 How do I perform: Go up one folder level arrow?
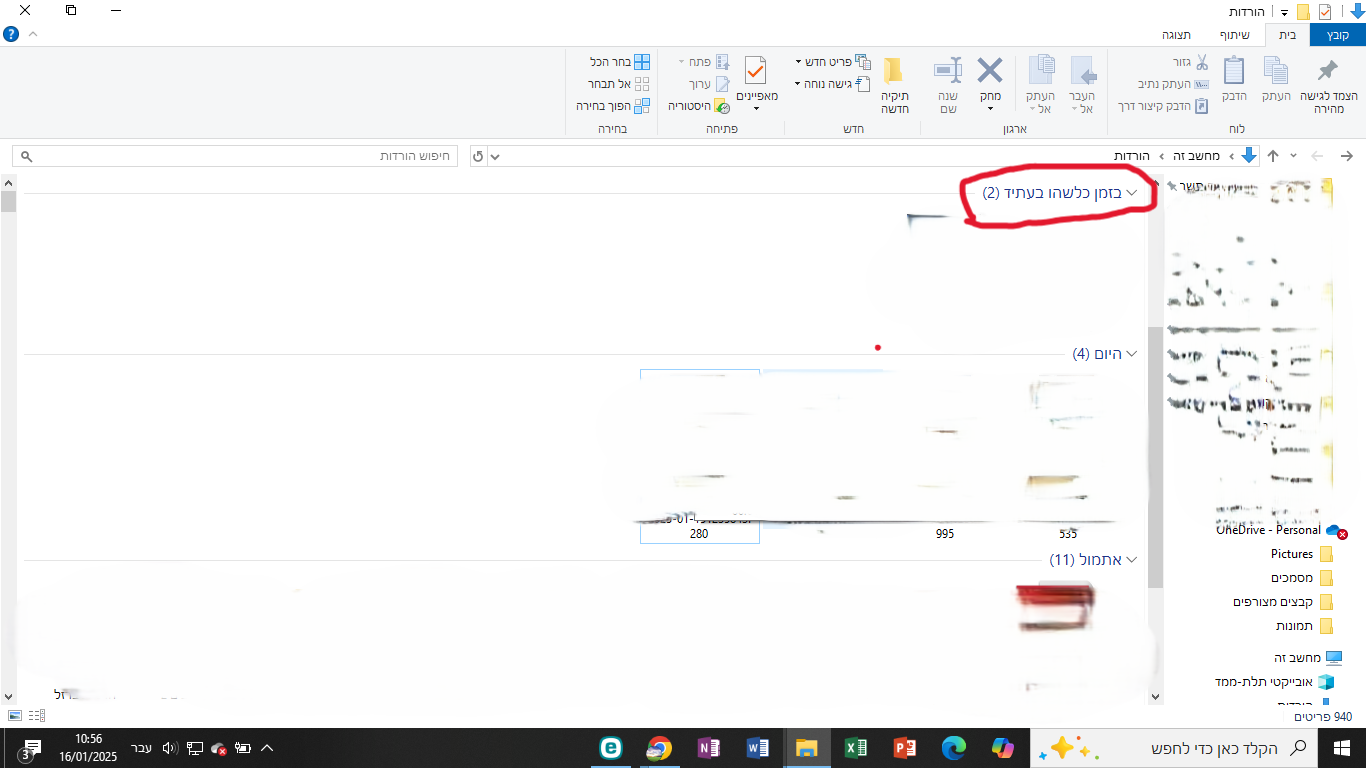click(x=1273, y=156)
